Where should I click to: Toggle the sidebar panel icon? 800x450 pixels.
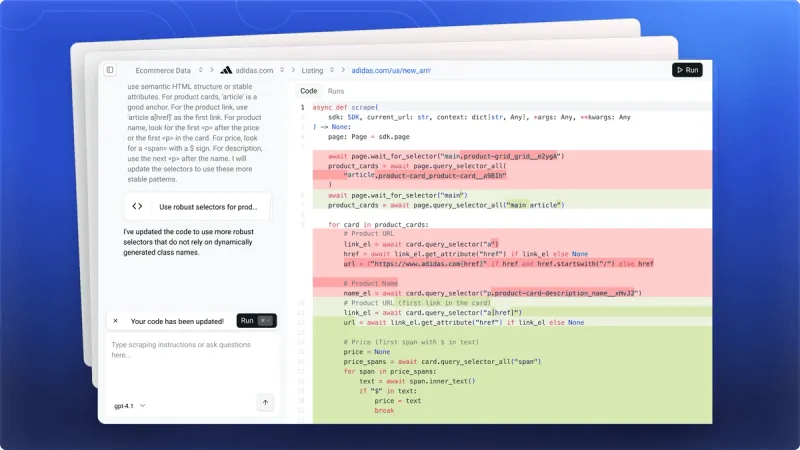click(x=110, y=70)
